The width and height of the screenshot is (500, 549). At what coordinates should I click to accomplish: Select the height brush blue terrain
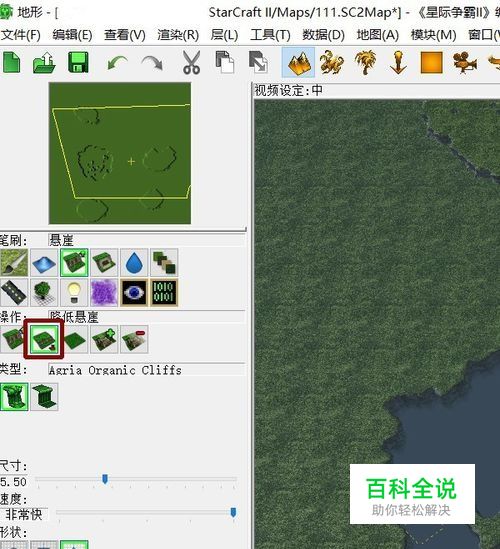point(44,263)
